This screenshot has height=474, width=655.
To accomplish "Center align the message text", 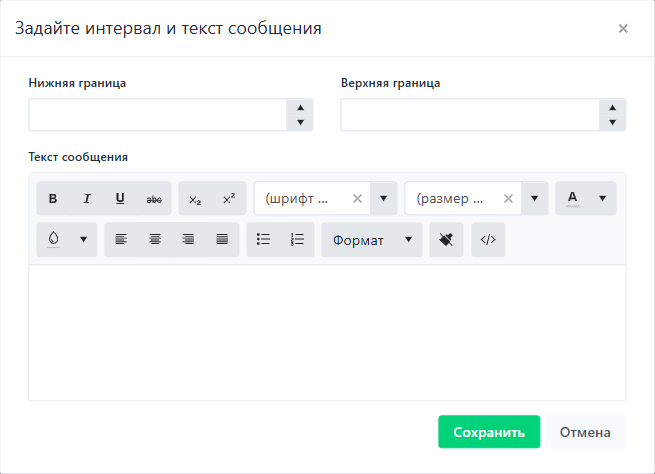I will click(x=155, y=240).
